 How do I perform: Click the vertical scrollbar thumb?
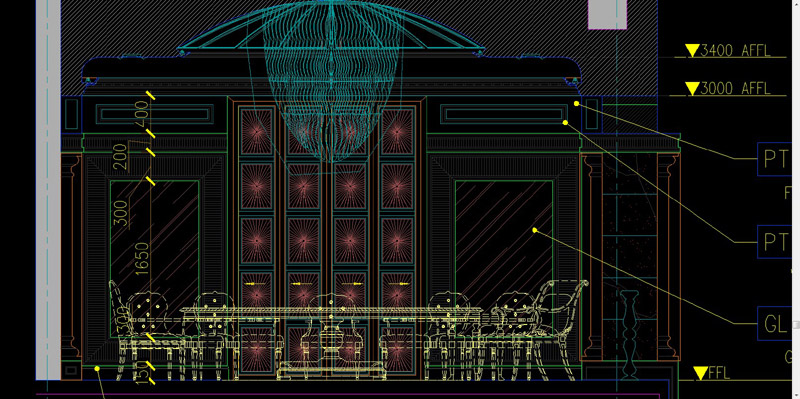(x=796, y=325)
